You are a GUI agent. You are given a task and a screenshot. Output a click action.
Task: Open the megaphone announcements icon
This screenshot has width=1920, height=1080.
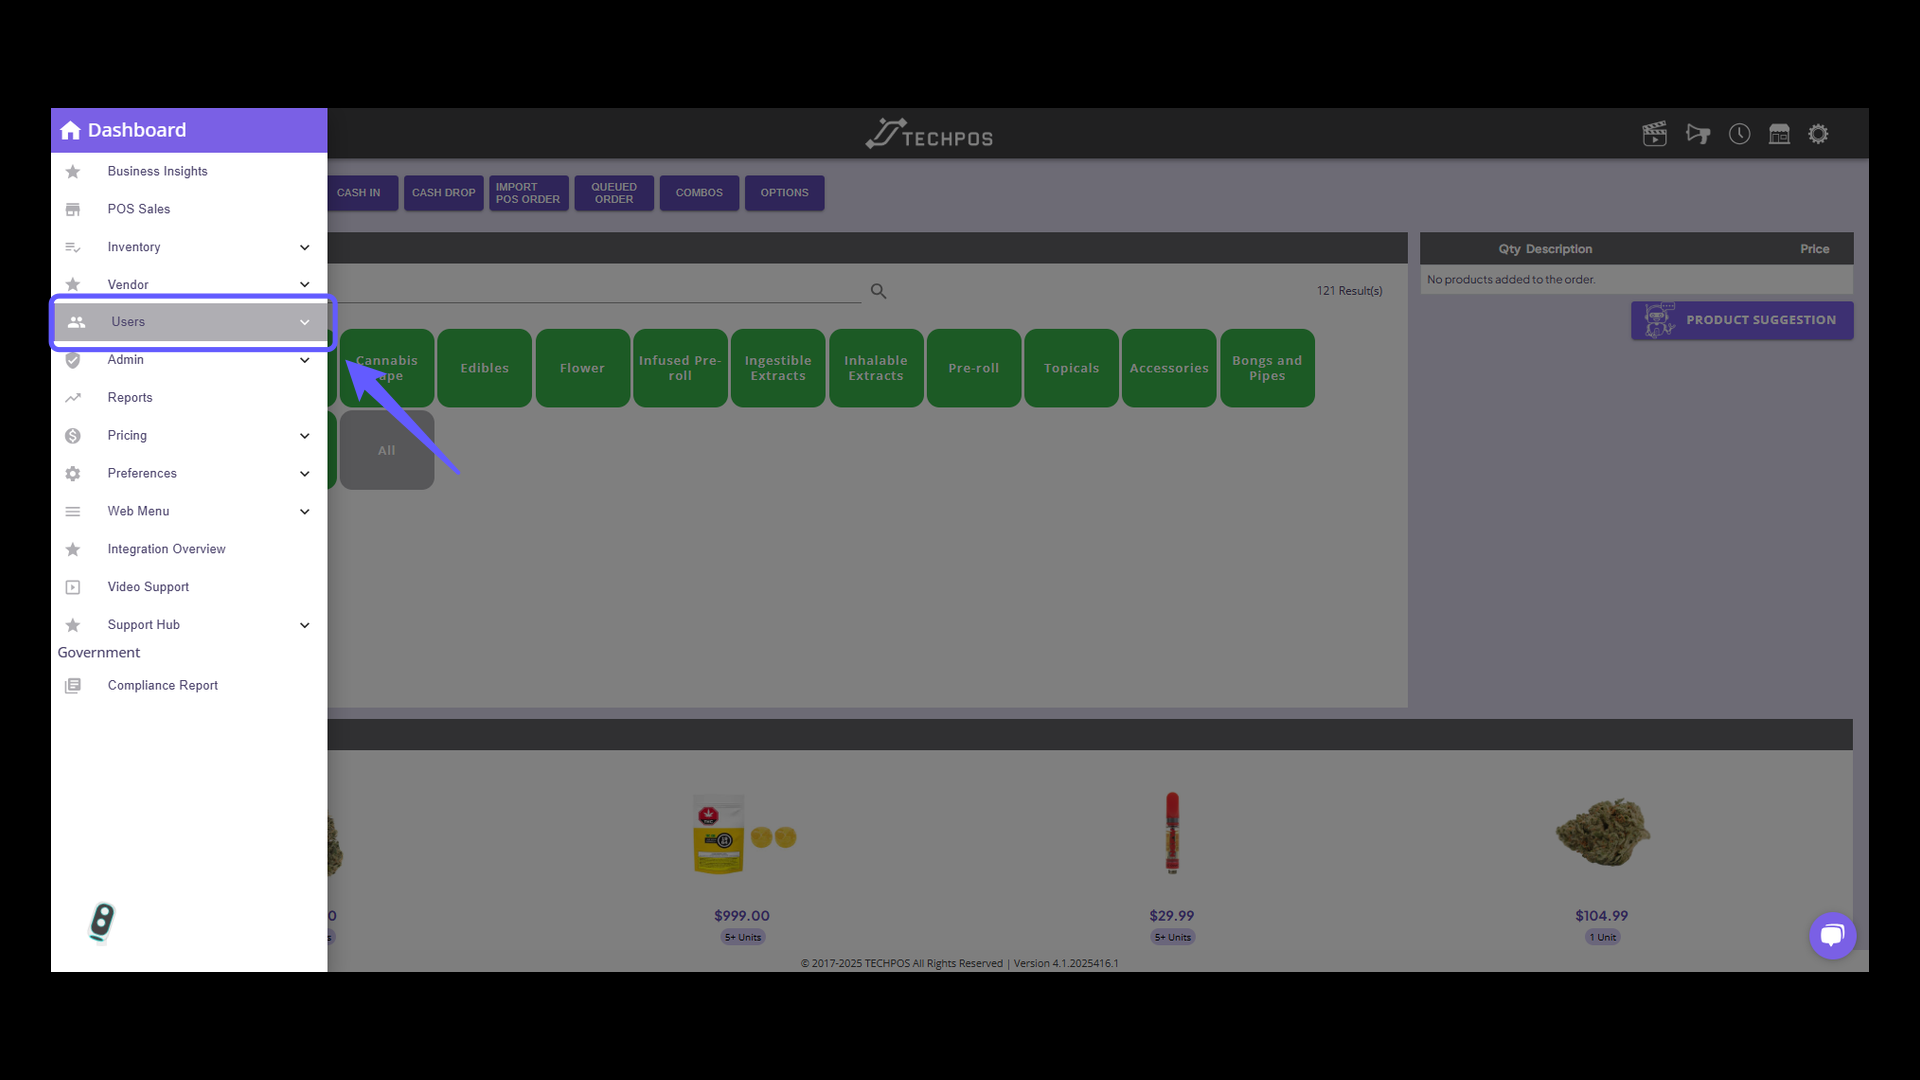click(1697, 134)
